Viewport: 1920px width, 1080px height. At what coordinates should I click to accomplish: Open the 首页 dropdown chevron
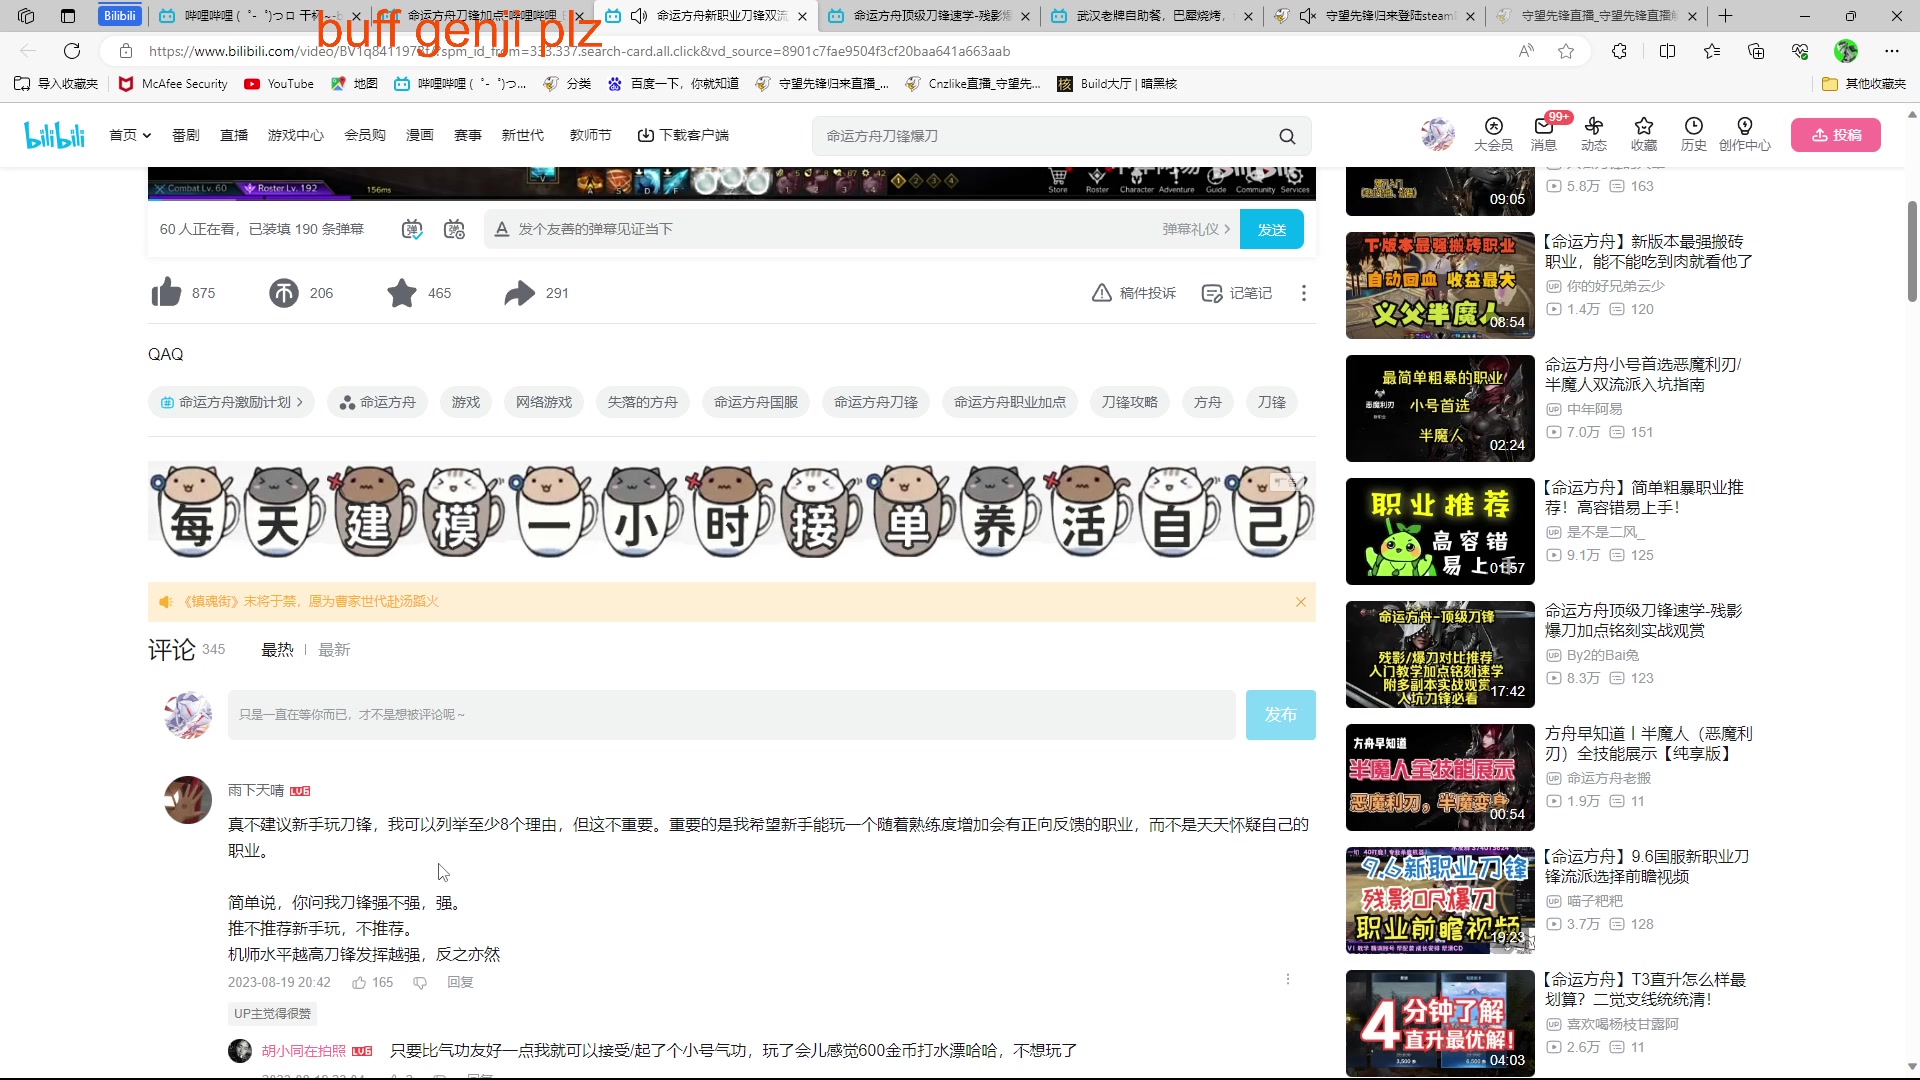click(146, 135)
